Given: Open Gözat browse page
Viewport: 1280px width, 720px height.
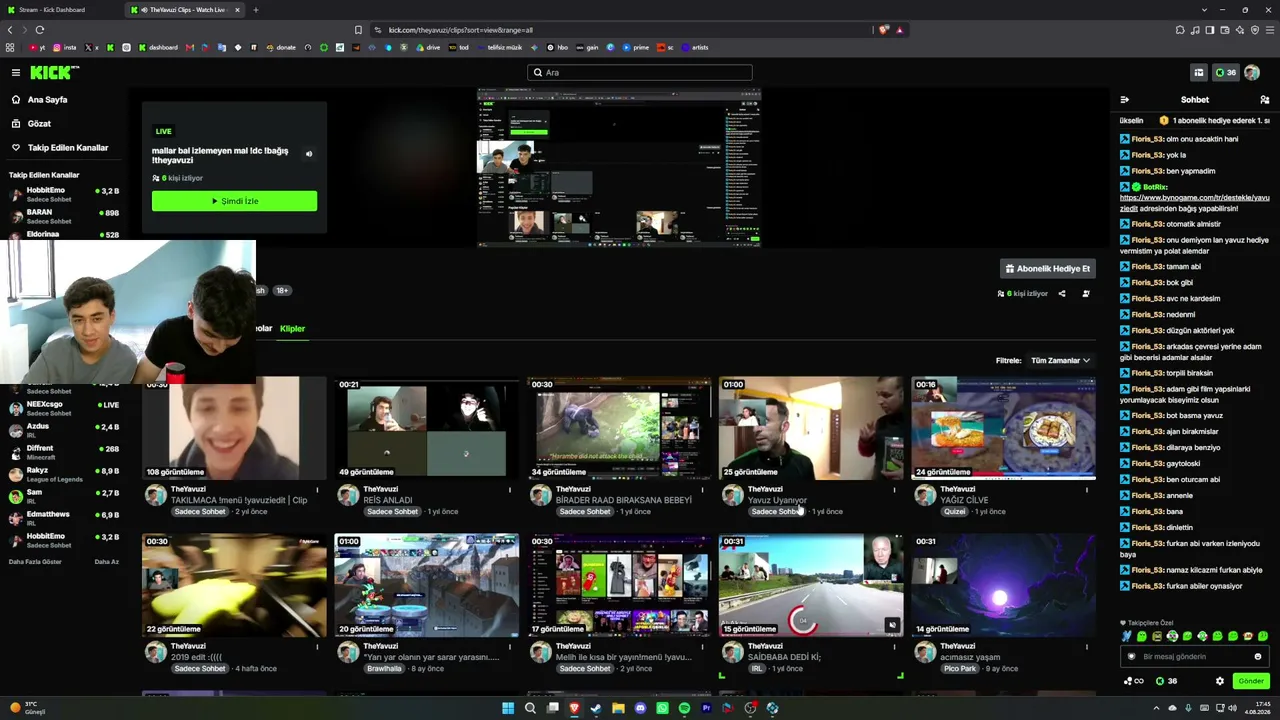Looking at the screenshot, I should coord(39,124).
